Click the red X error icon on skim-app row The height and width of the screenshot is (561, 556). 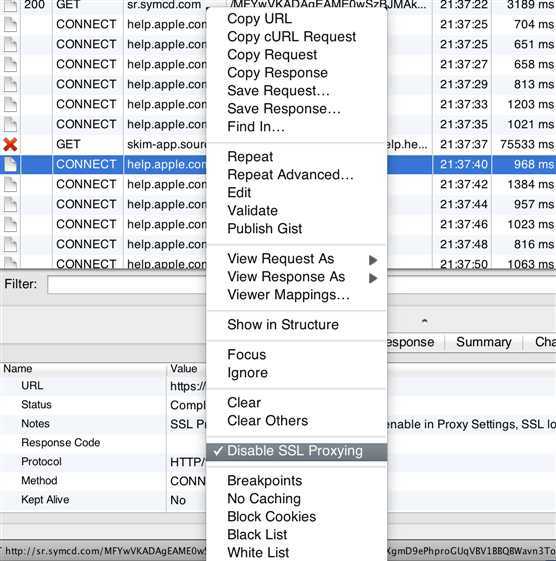click(x=10, y=145)
